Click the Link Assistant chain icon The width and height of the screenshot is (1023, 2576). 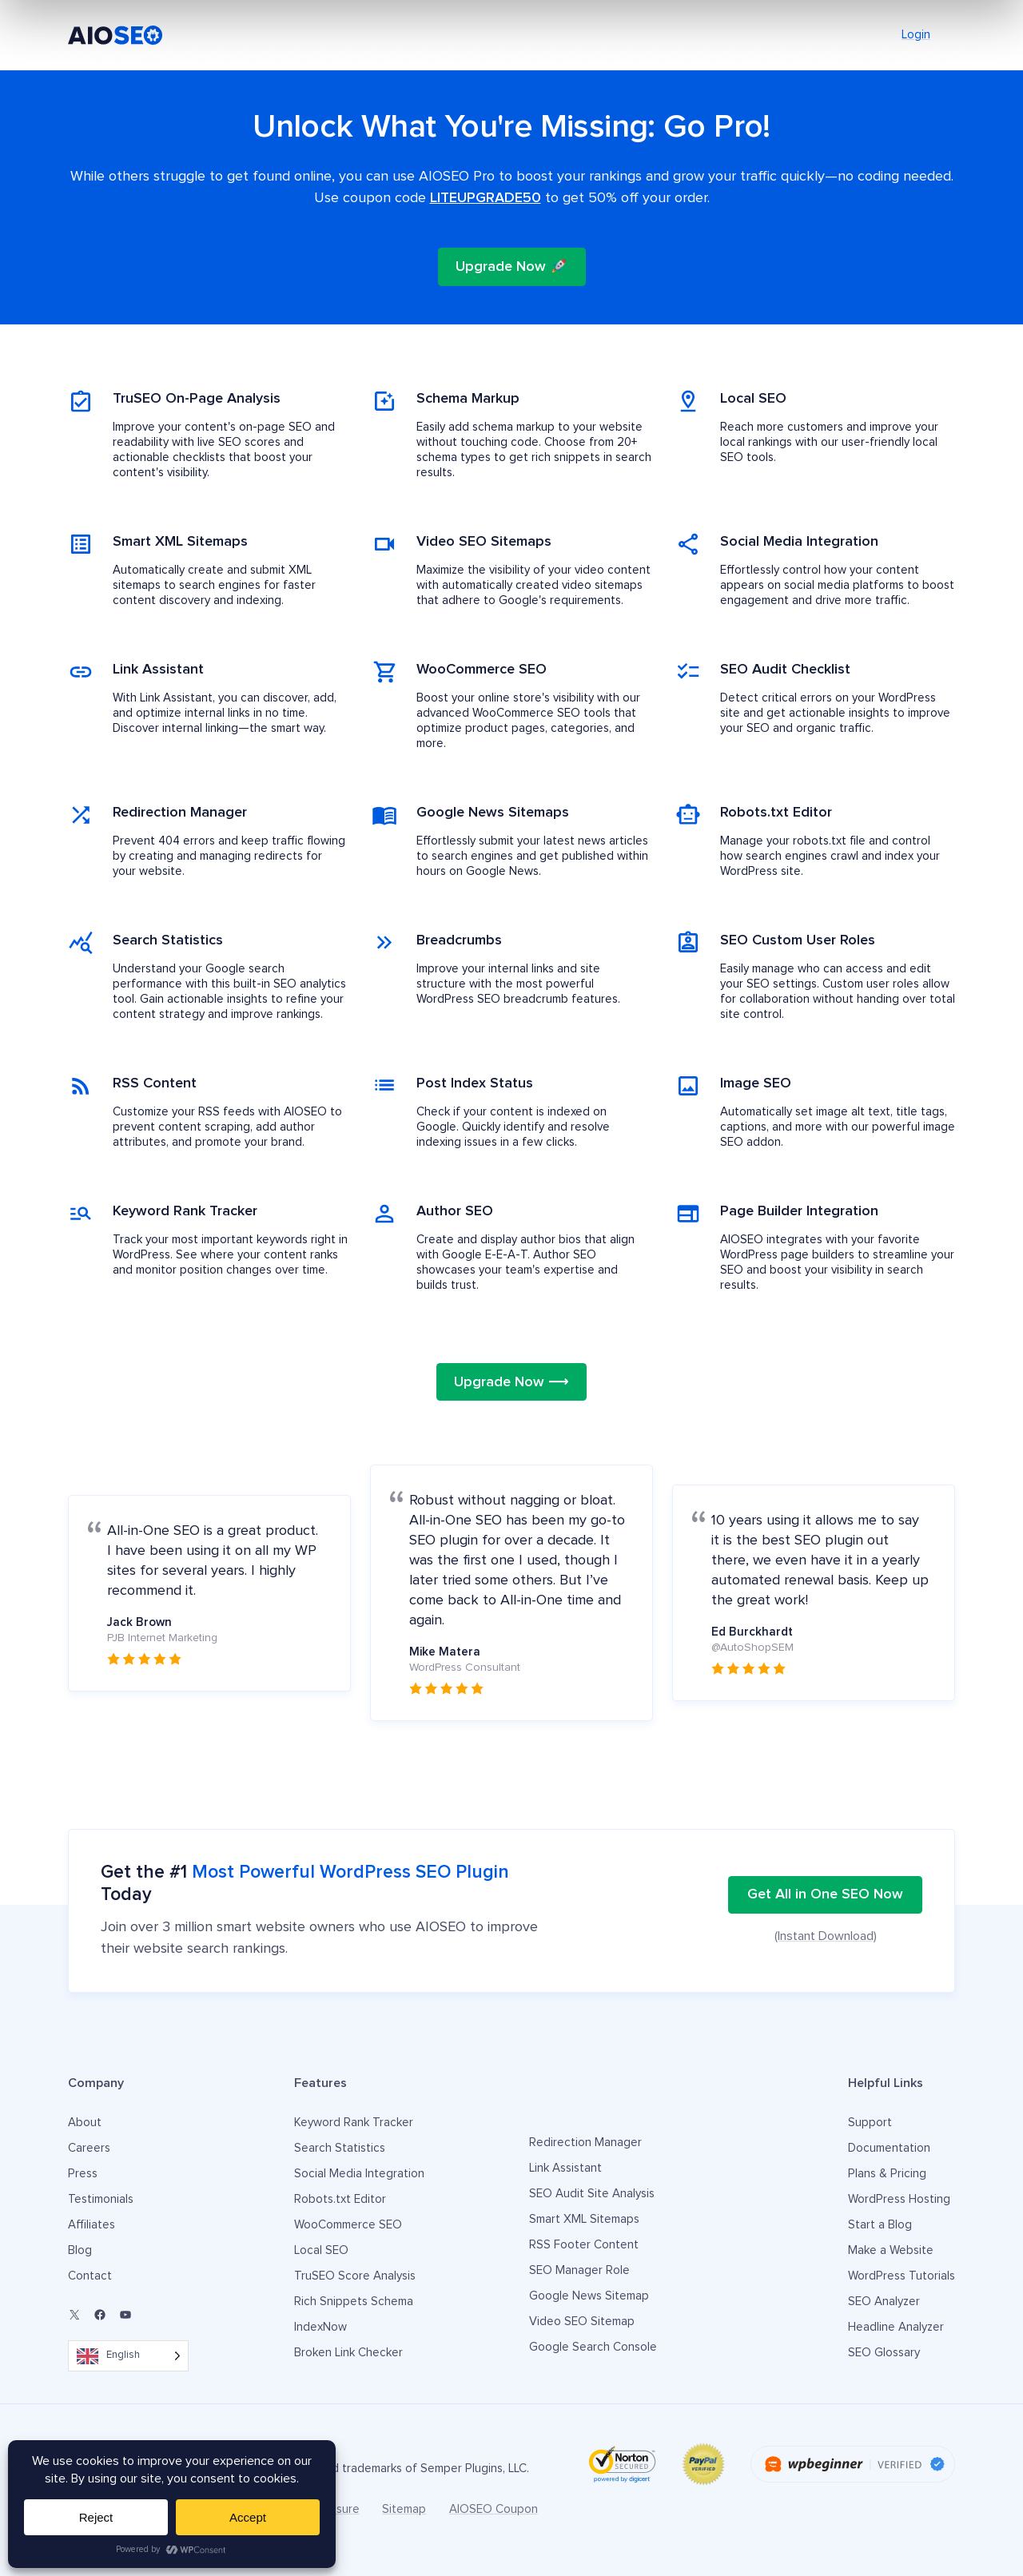point(81,671)
